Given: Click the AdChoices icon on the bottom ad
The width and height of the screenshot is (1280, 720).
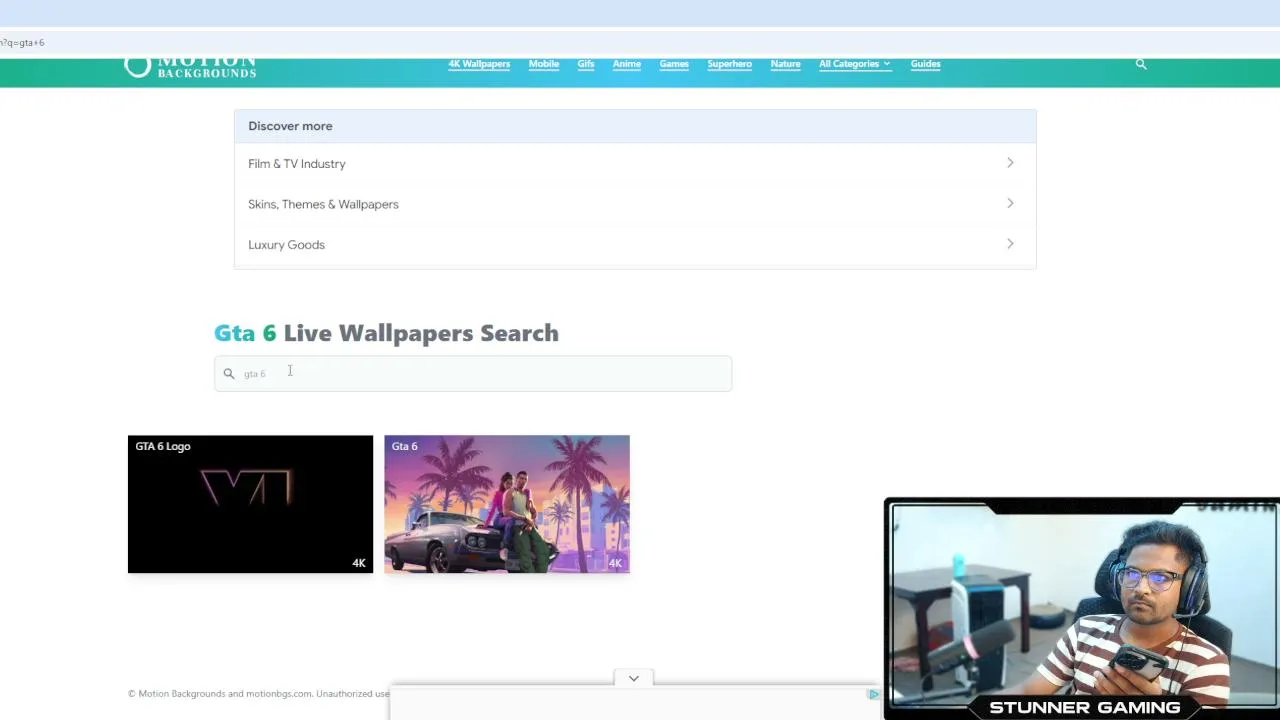Looking at the screenshot, I should (x=874, y=694).
